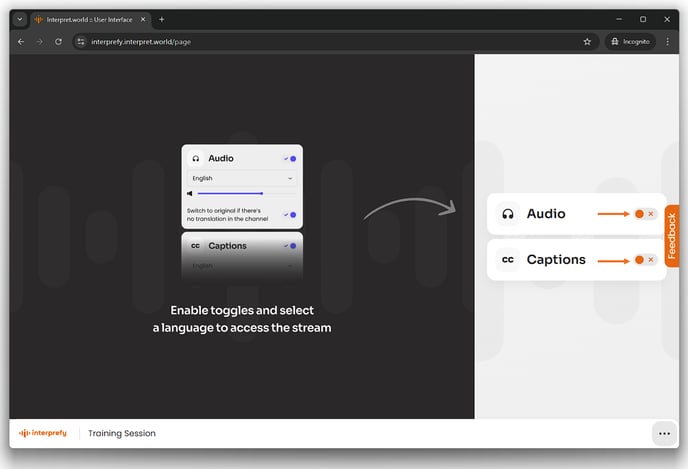View site information icon in address bar
Viewport: 688px width, 469px height.
[x=81, y=42]
